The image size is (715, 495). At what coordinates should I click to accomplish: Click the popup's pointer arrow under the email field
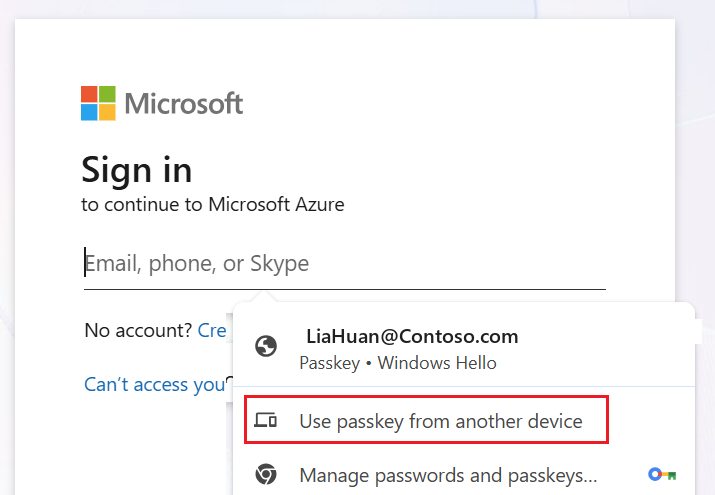point(263,296)
